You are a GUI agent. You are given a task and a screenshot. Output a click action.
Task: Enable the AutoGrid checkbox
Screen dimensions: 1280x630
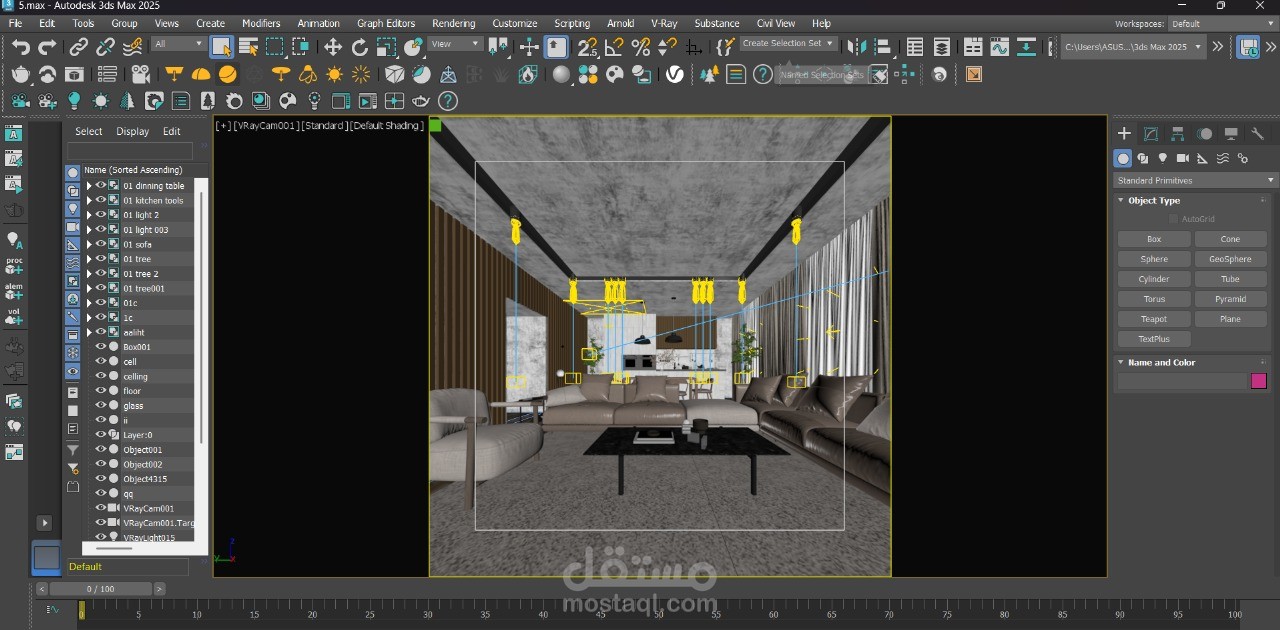1173,219
